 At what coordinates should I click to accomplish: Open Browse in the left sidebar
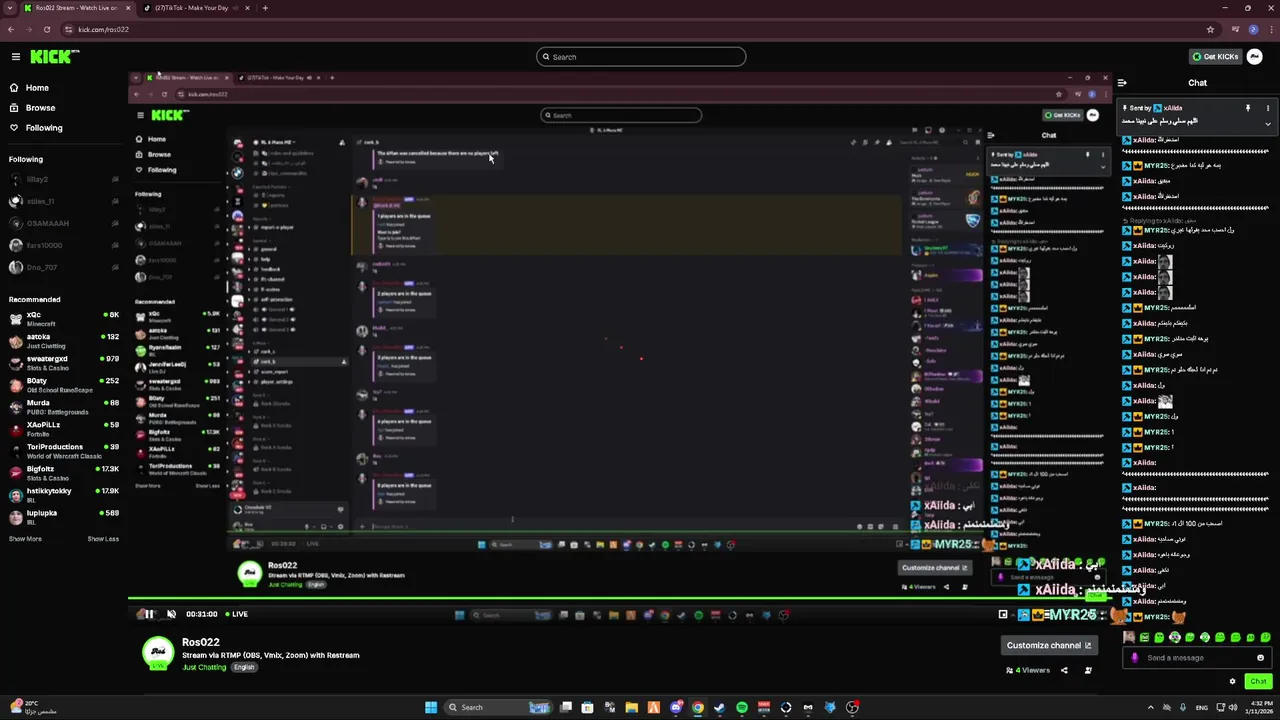(x=40, y=108)
